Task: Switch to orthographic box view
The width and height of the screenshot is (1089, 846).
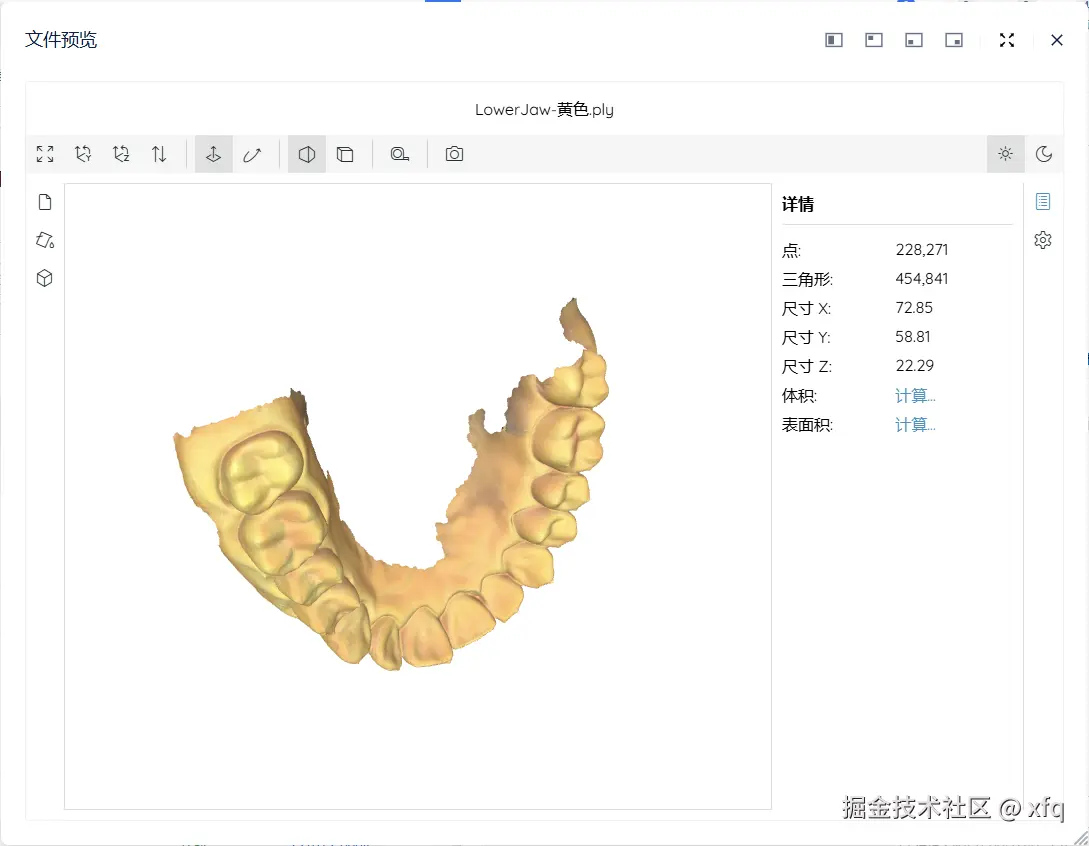Action: pos(344,154)
